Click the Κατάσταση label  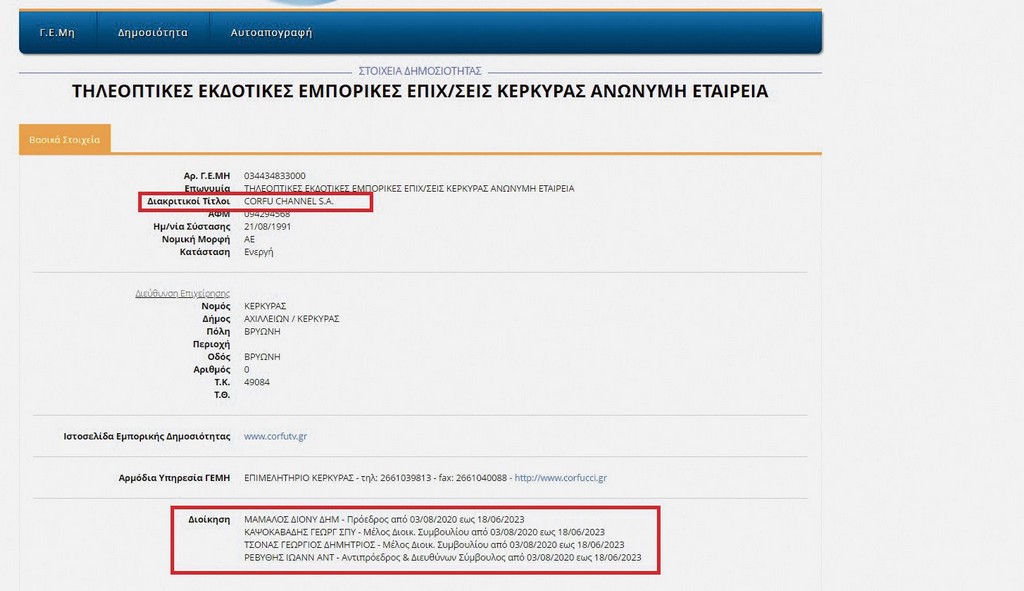(x=204, y=252)
